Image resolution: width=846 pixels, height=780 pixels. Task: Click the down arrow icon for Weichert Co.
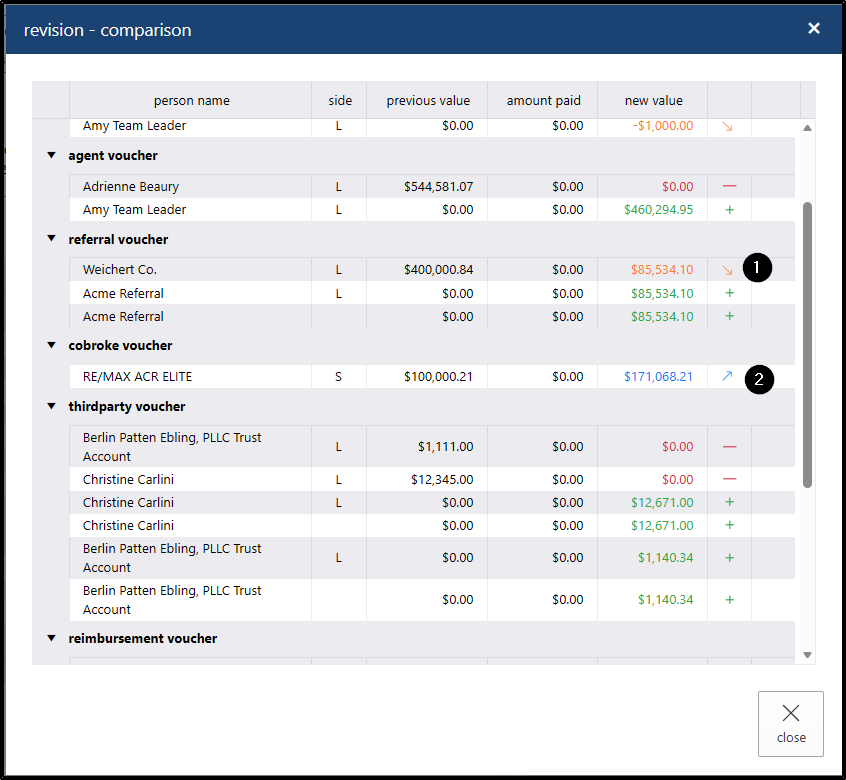(728, 270)
